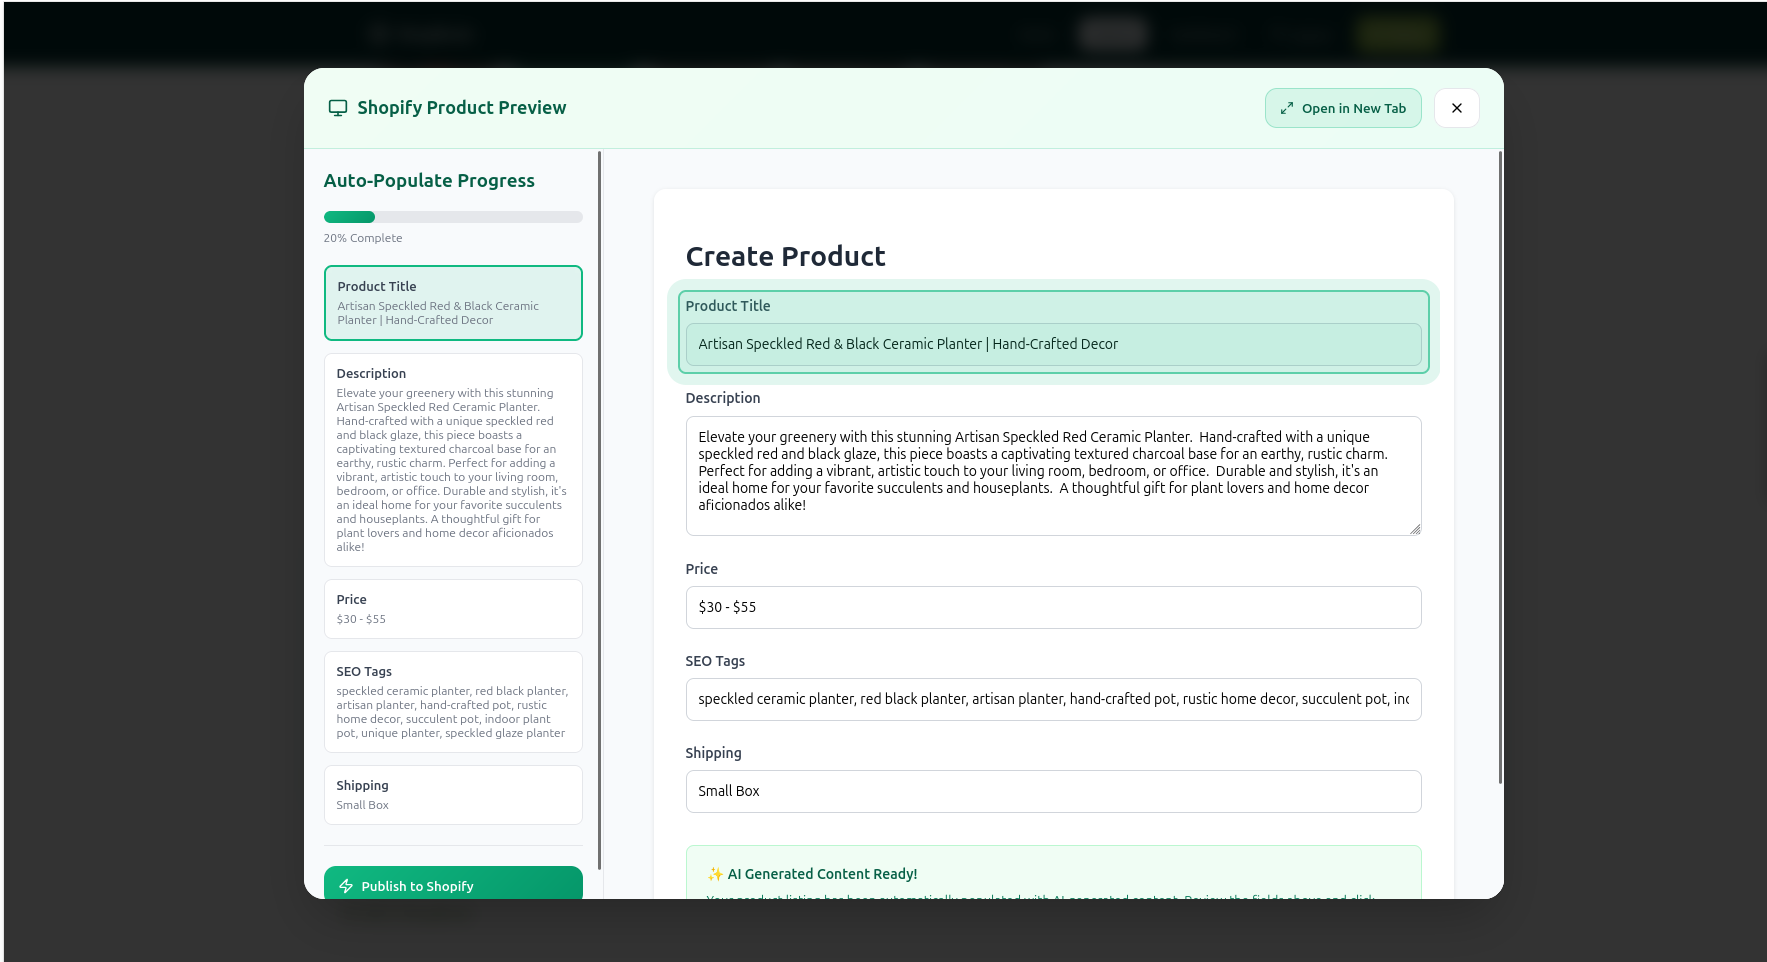Click into the Description textarea
The height and width of the screenshot is (962, 1767).
click(x=1053, y=476)
